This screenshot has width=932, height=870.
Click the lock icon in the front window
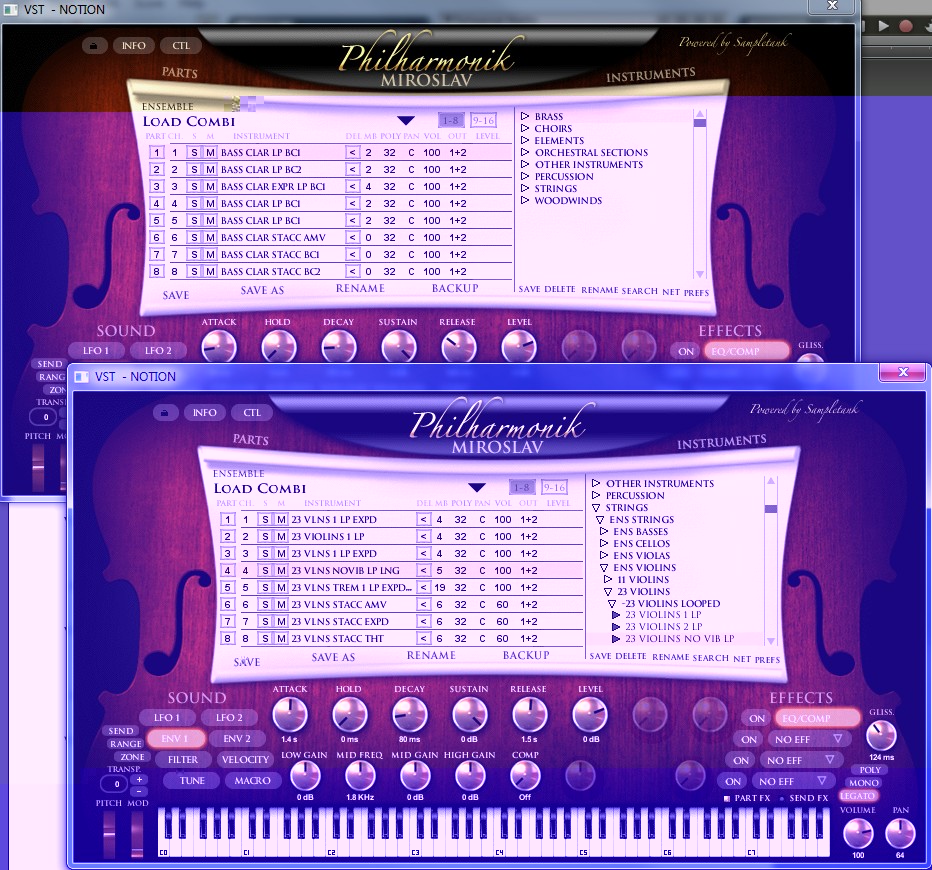(165, 412)
